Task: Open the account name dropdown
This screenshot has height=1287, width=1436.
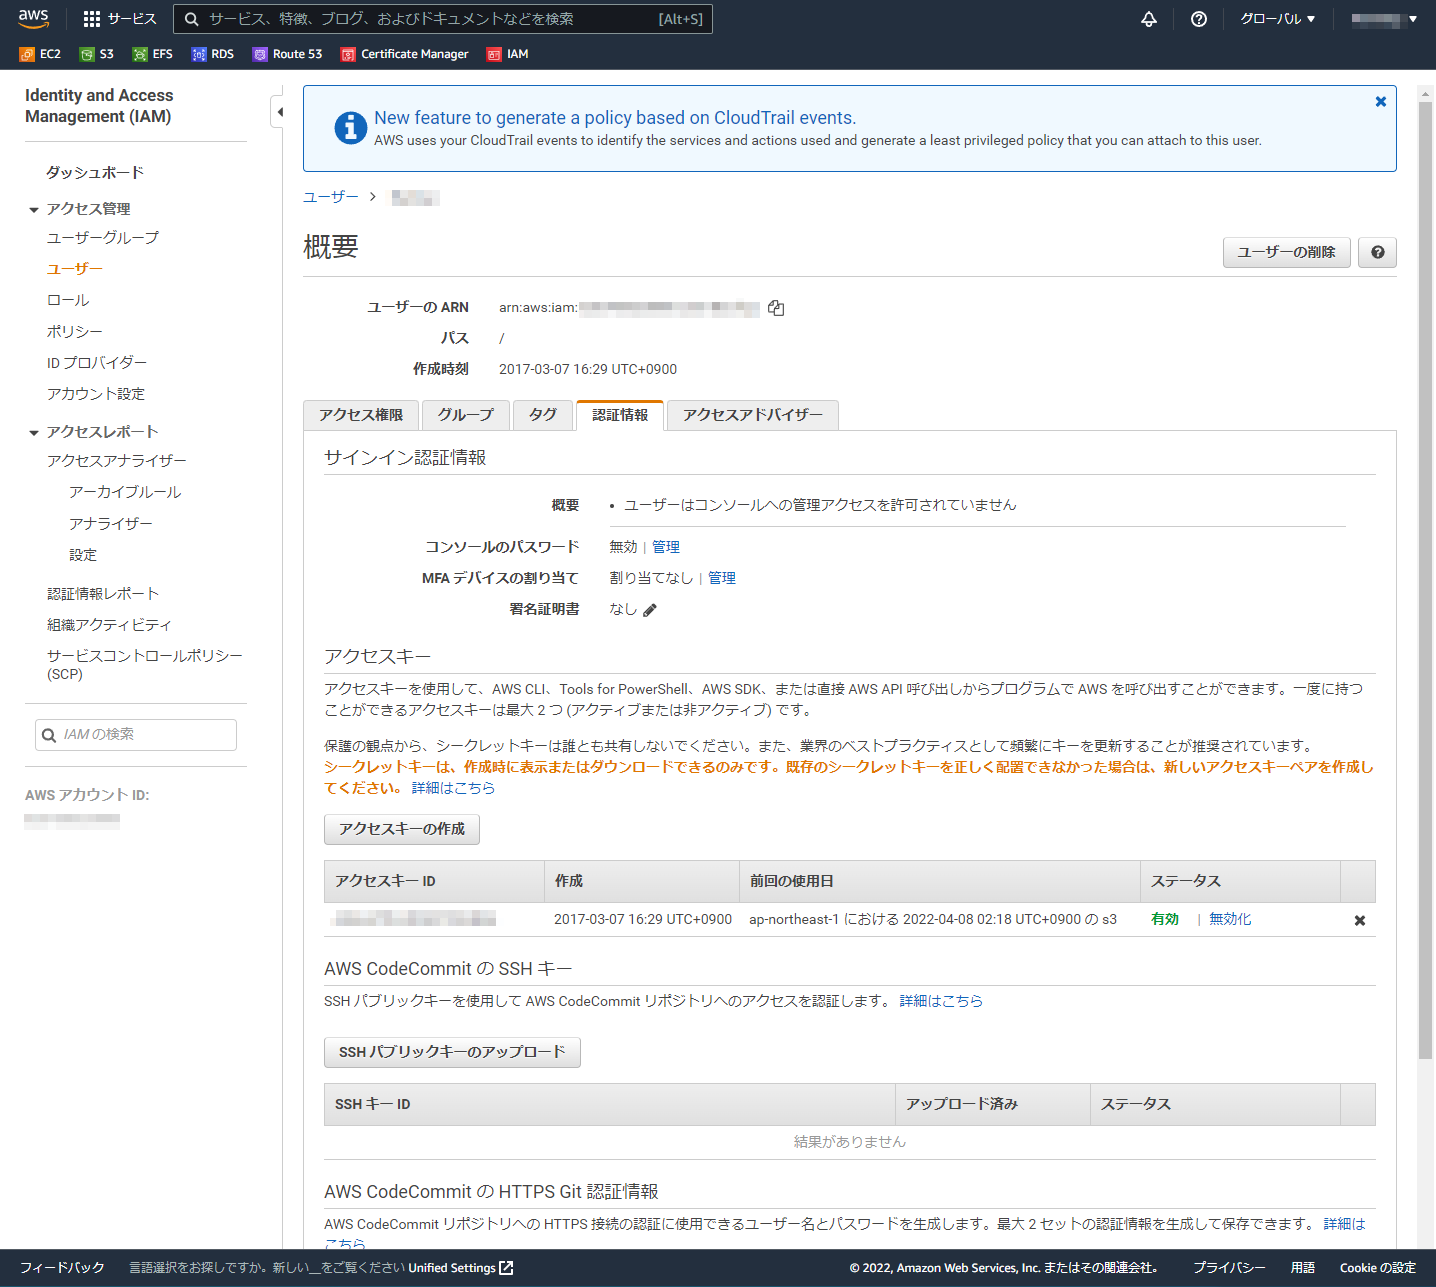Action: click(x=1384, y=19)
